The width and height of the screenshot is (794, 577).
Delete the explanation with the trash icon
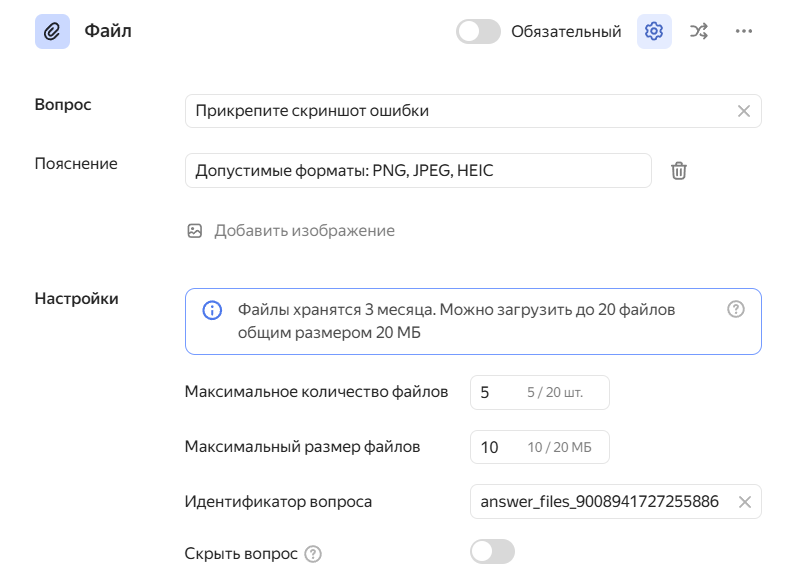coord(679,171)
